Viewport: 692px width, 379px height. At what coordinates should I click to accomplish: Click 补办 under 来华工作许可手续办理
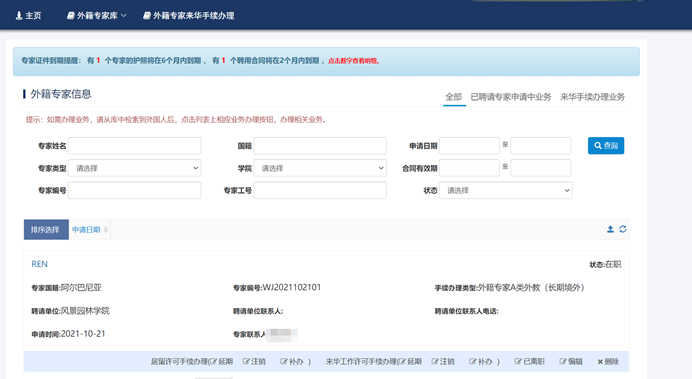point(481,361)
